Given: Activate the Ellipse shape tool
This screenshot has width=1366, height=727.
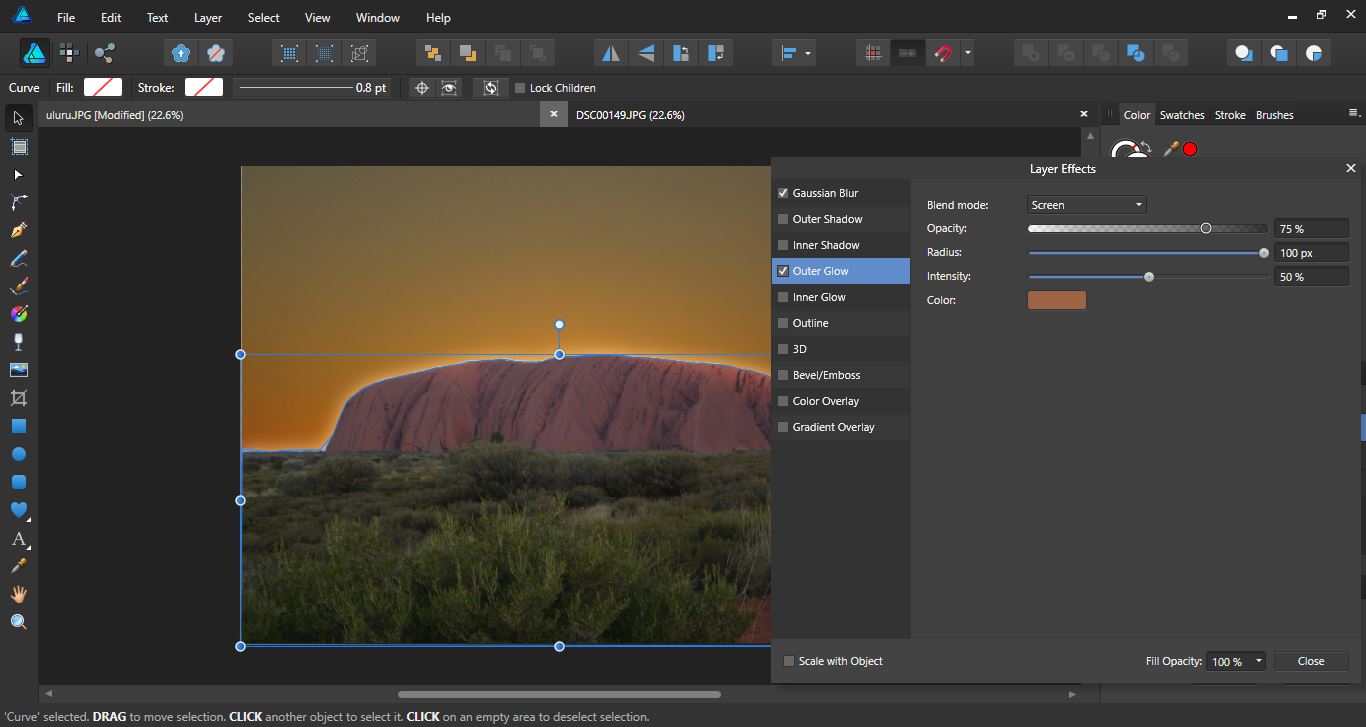Looking at the screenshot, I should (18, 454).
